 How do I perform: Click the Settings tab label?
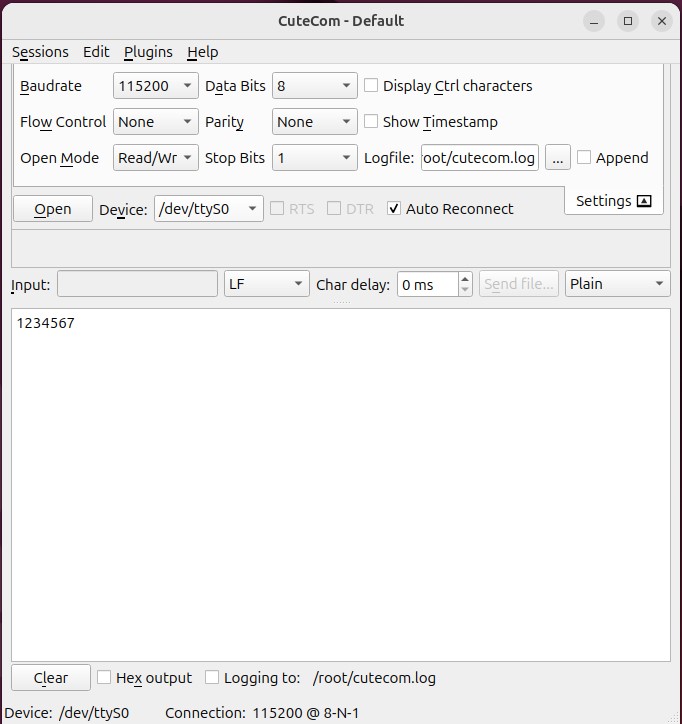click(604, 201)
